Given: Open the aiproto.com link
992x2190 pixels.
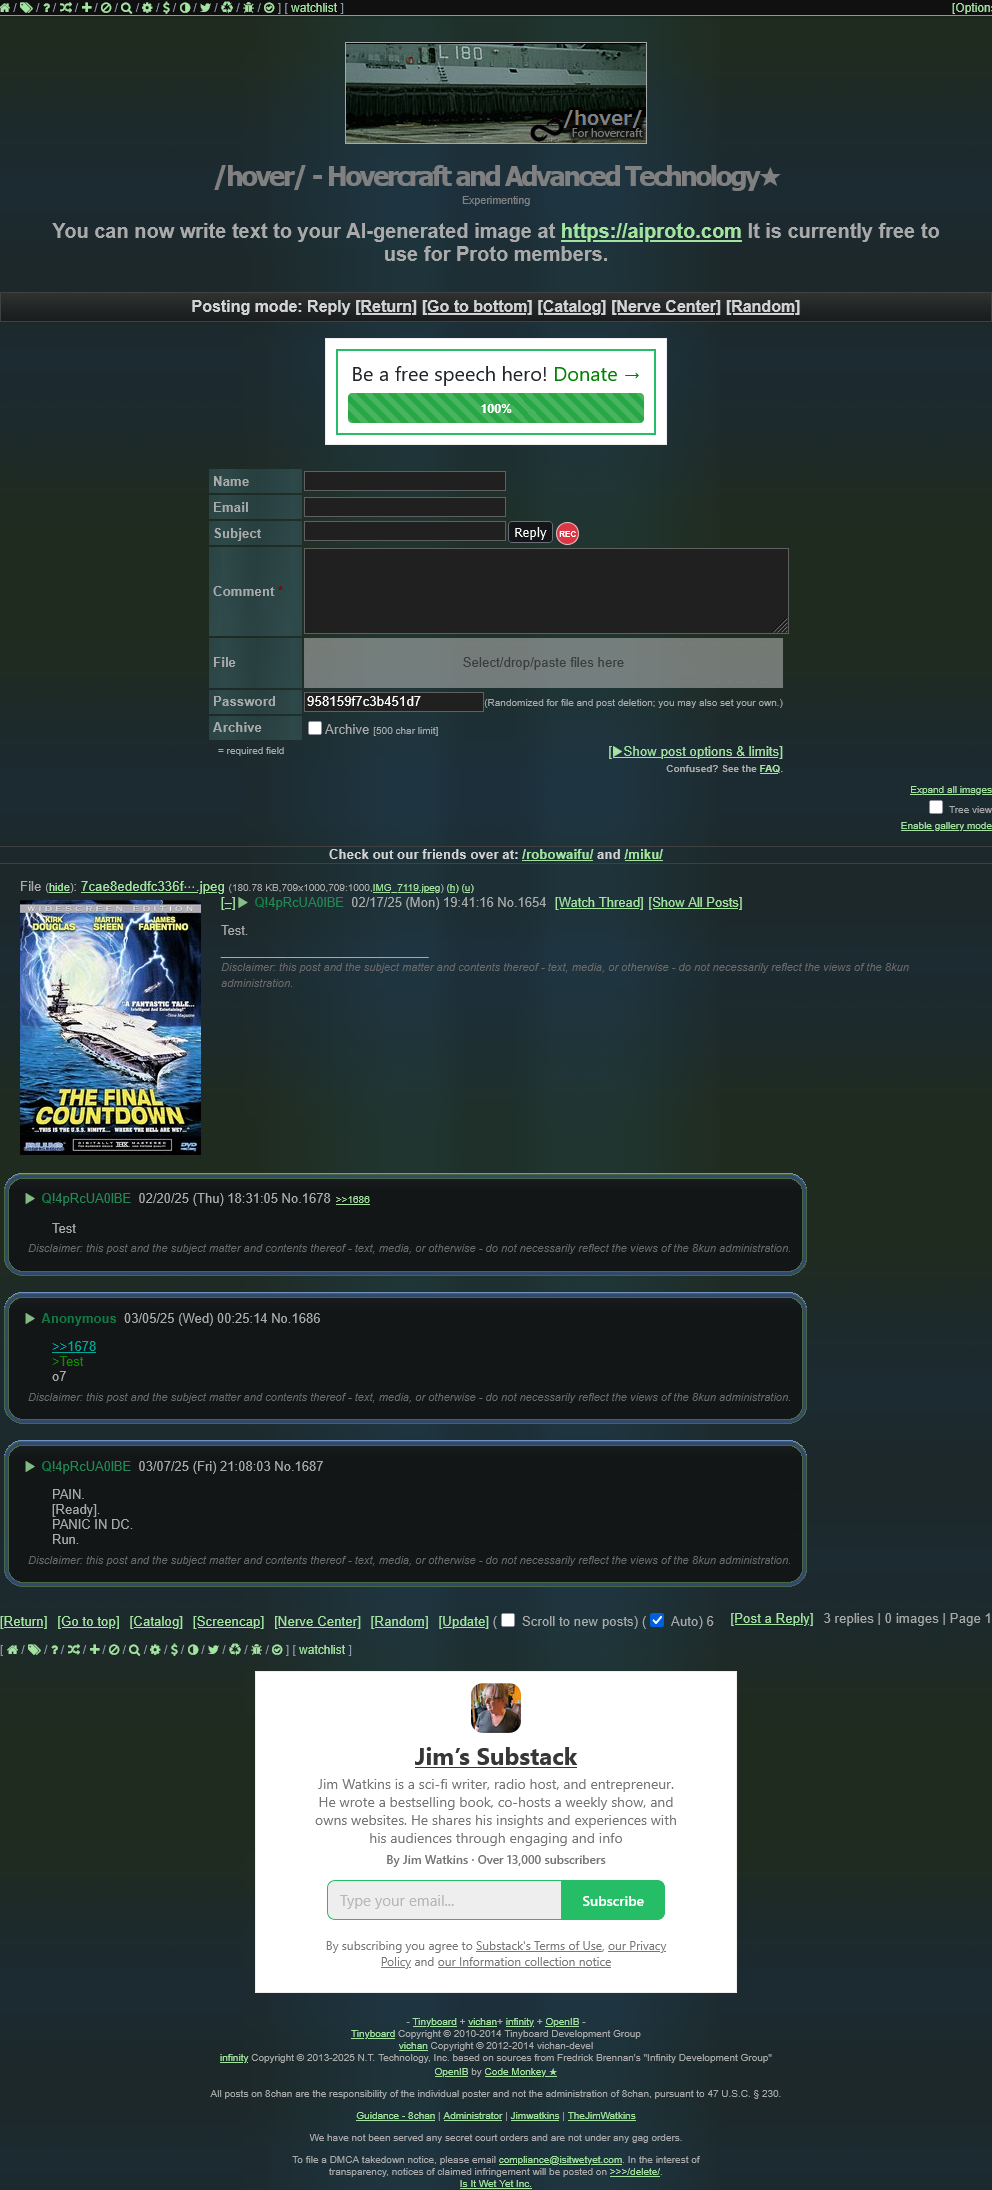Looking at the screenshot, I should coord(651,231).
